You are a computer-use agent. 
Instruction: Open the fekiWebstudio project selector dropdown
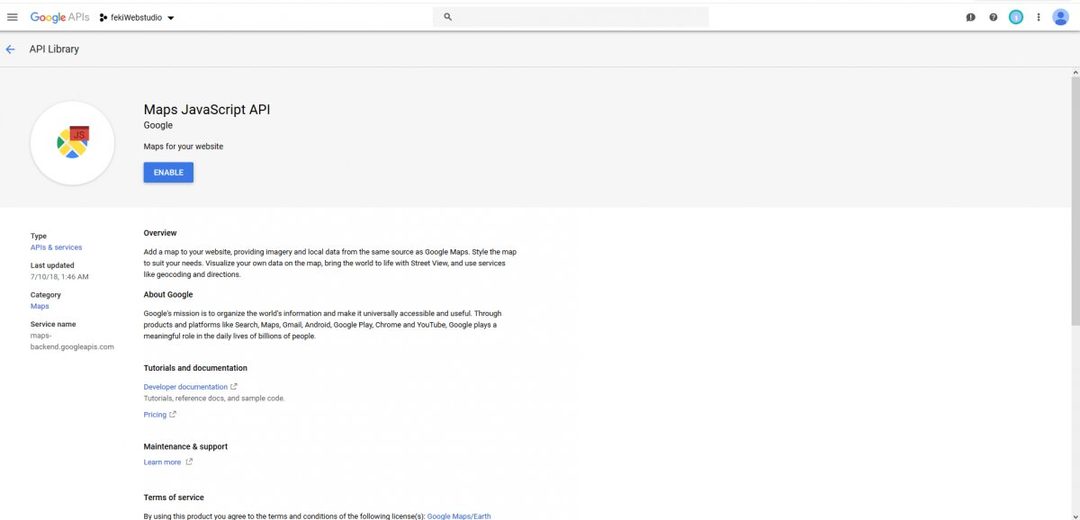coord(137,17)
